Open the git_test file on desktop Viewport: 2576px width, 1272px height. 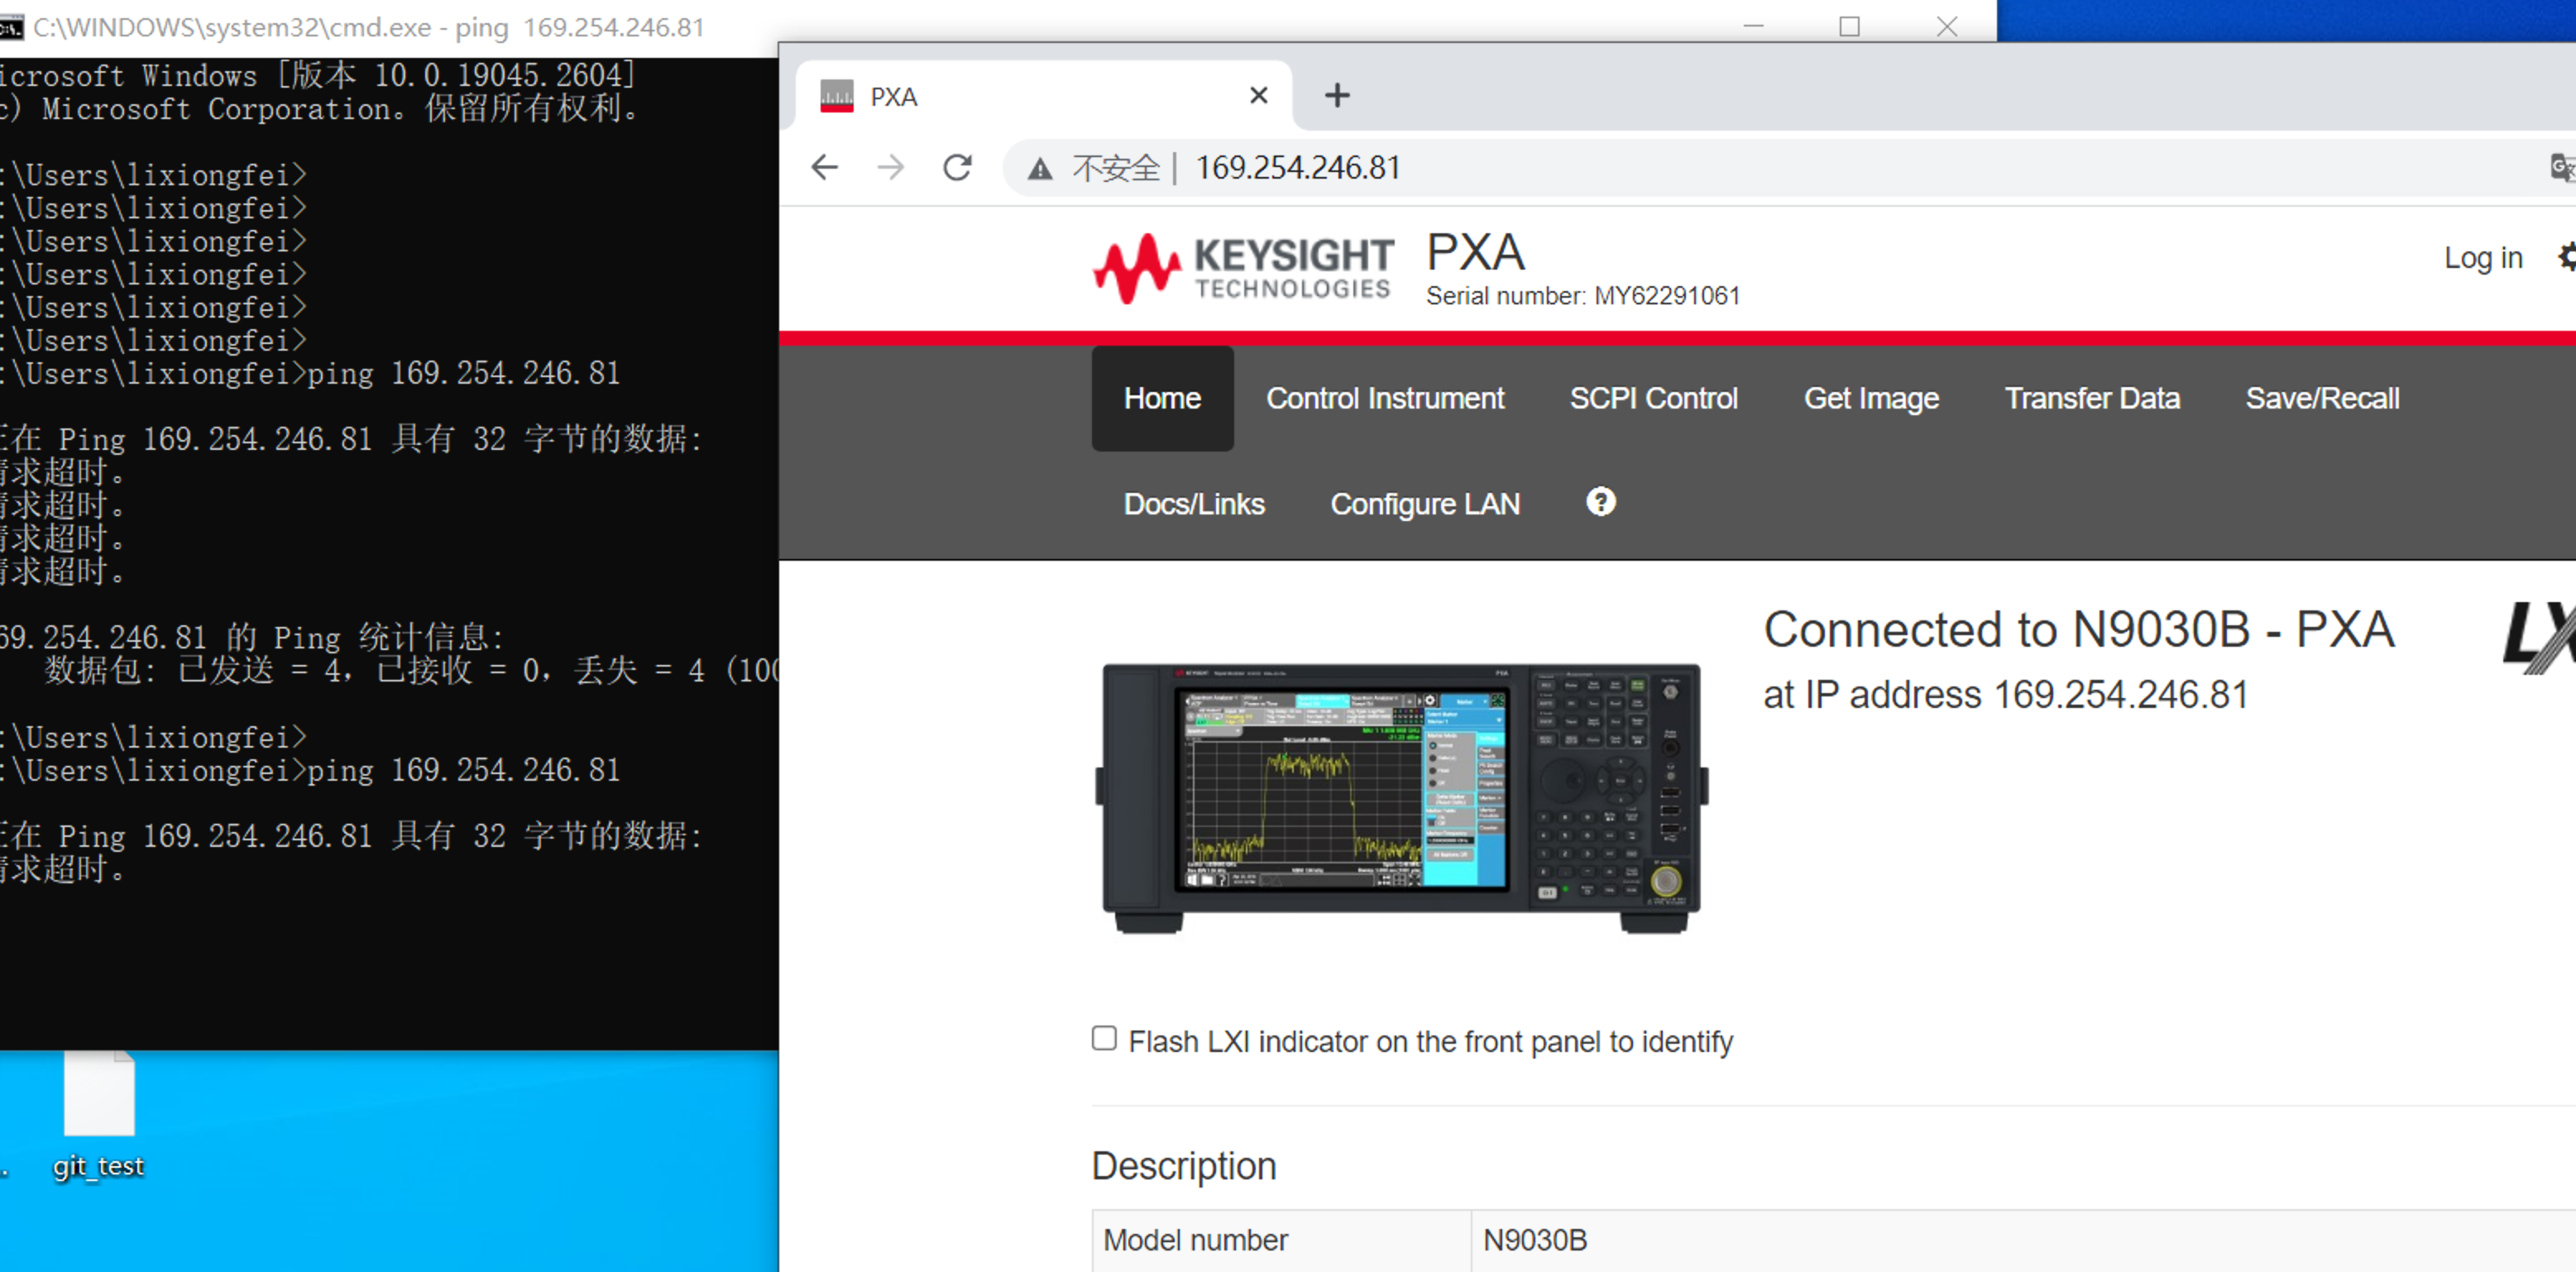click(x=99, y=1115)
